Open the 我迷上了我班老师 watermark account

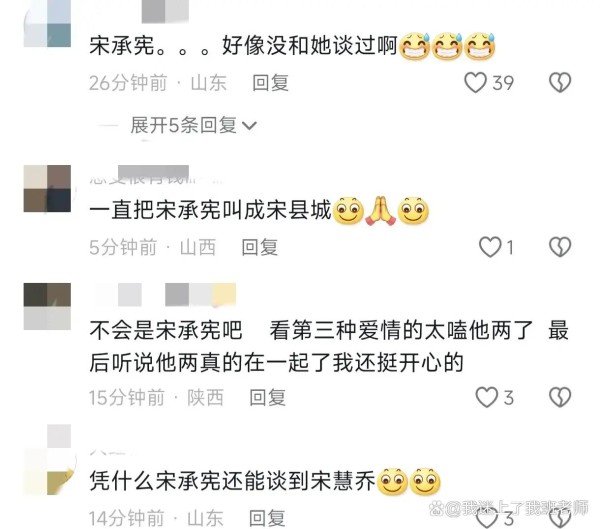[509, 508]
